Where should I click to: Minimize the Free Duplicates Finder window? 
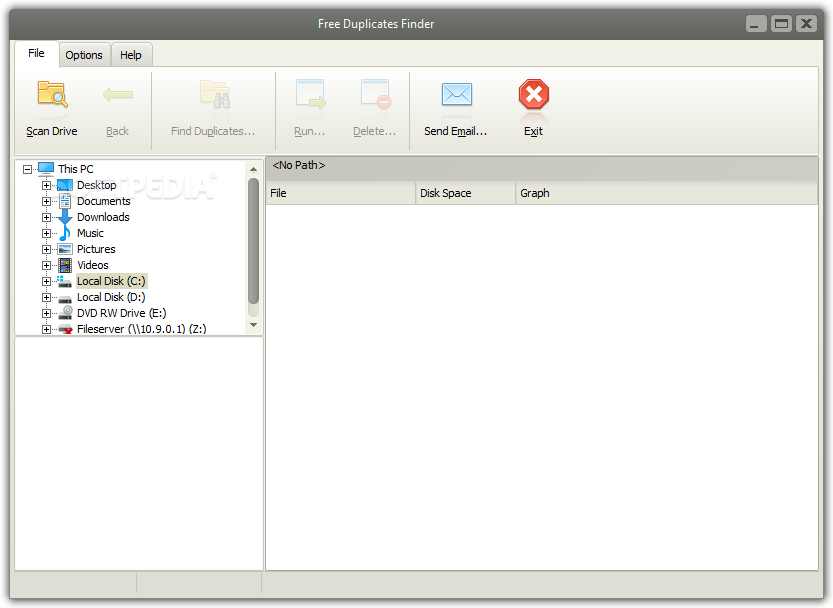coord(755,23)
